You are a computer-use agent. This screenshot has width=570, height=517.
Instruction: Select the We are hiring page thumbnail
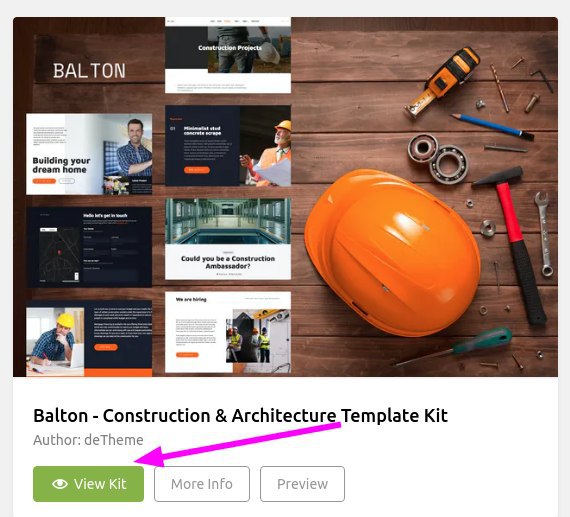pos(228,332)
